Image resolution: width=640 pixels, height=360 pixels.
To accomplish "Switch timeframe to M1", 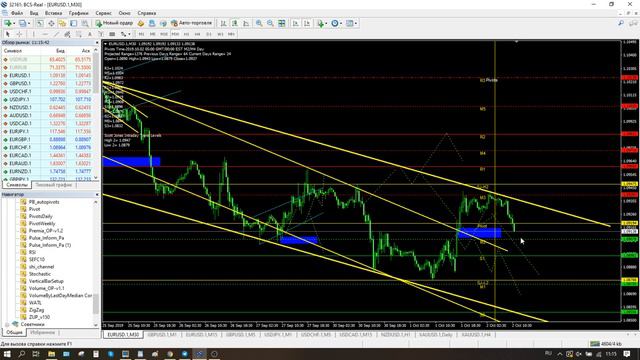I will [x=141, y=34].
